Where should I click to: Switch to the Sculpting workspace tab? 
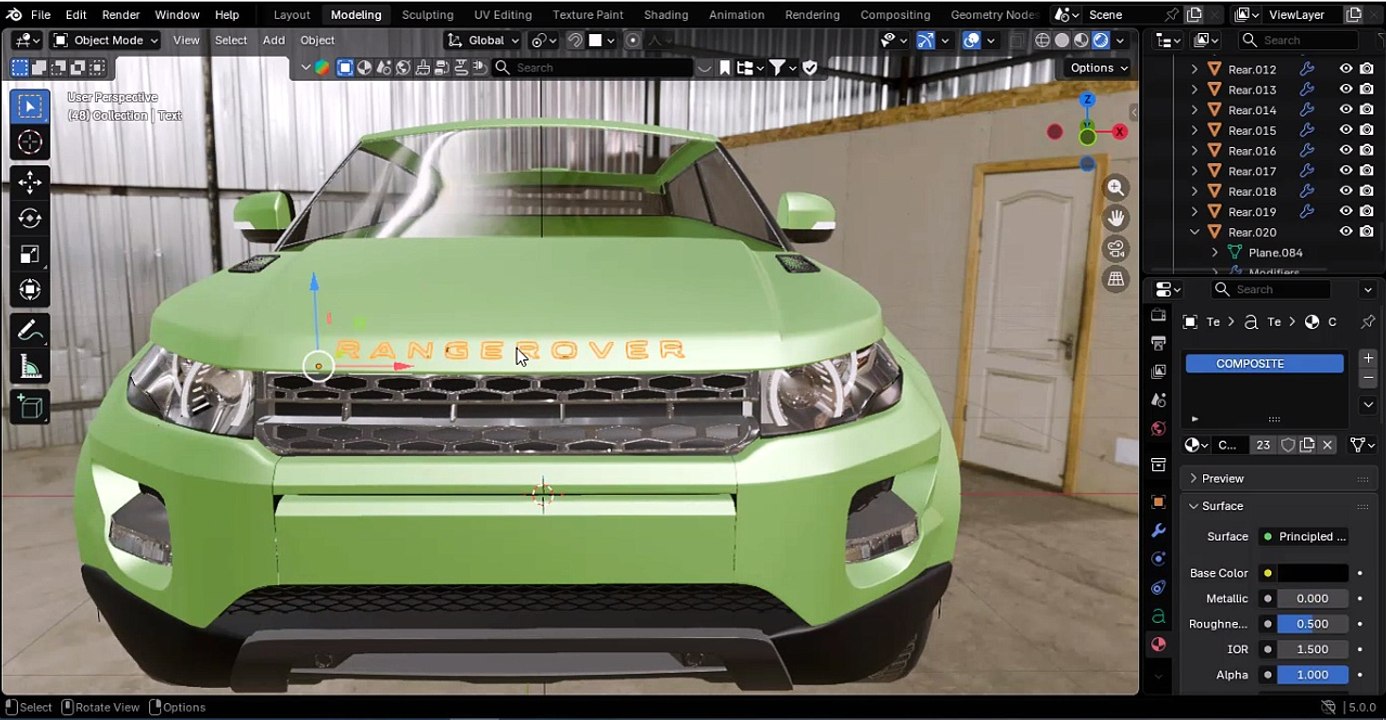pos(427,15)
